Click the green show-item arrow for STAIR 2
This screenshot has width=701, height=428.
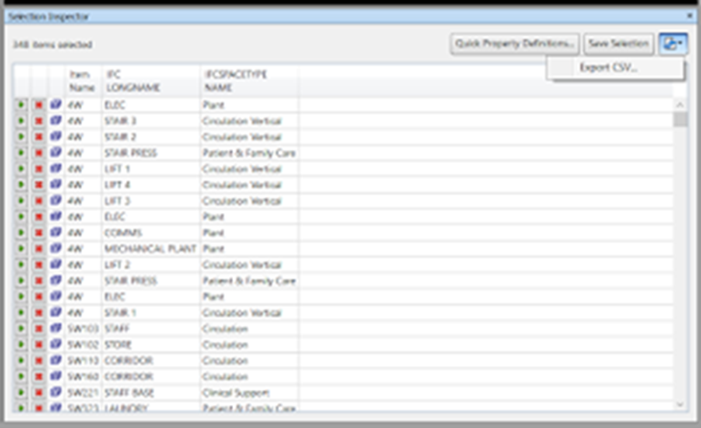coord(21,137)
